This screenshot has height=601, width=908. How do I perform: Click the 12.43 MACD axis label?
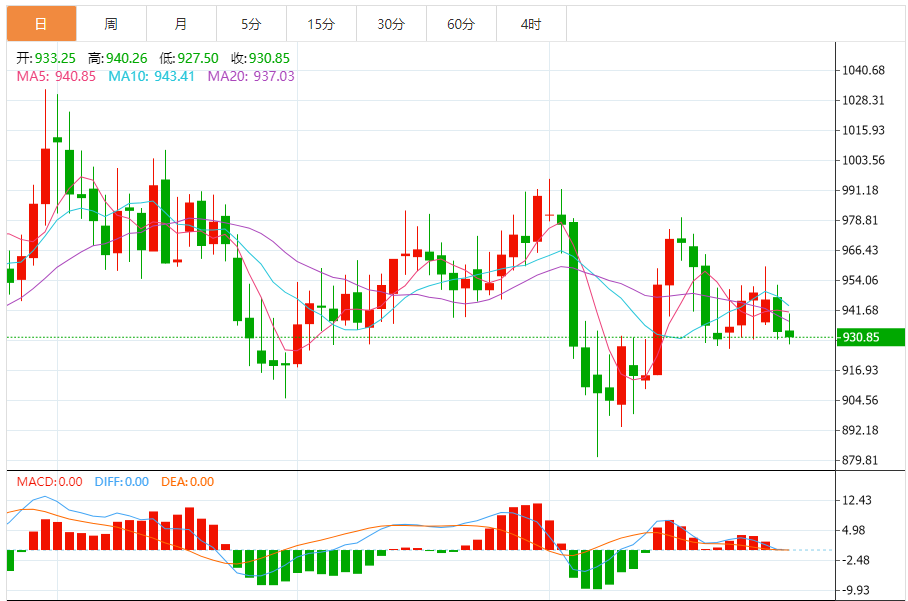(856, 500)
